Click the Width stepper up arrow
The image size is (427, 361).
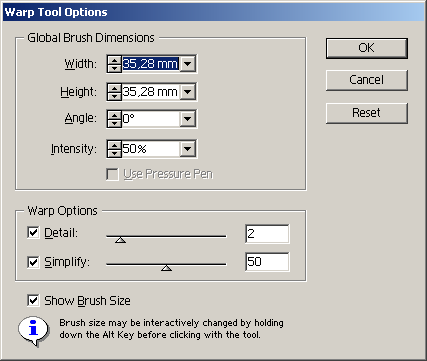(114, 60)
